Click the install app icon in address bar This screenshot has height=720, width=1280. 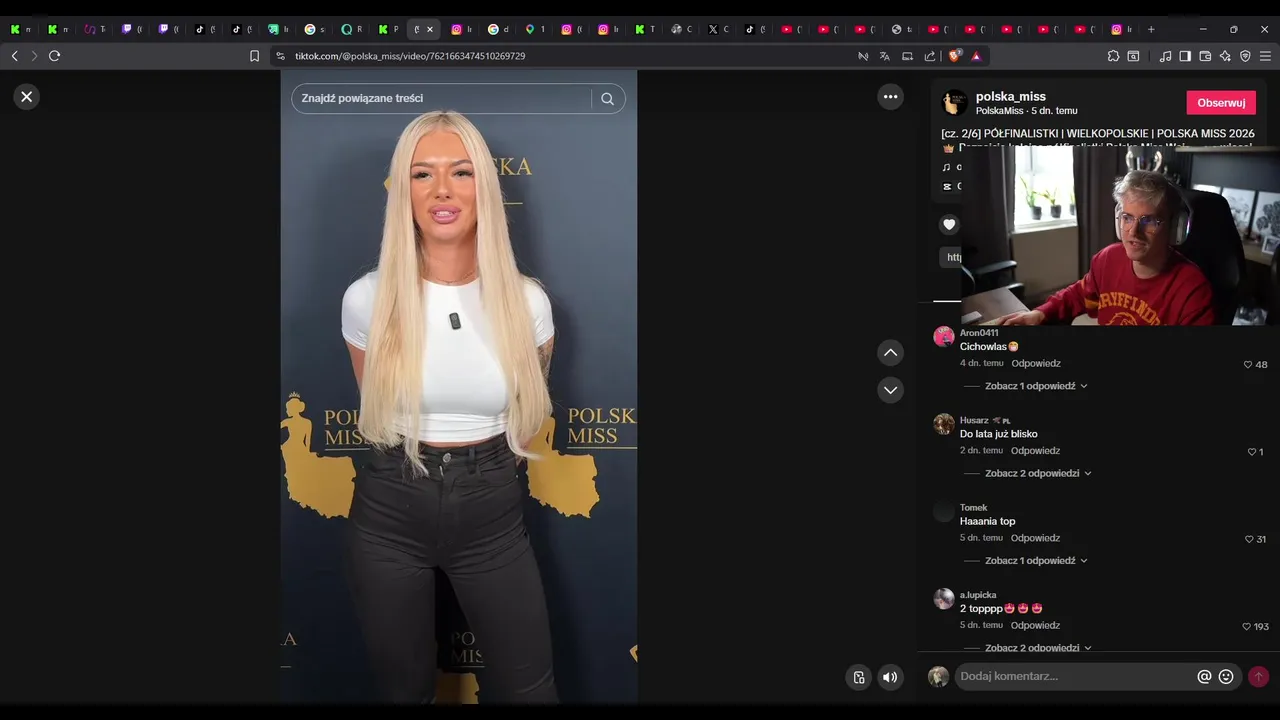click(x=907, y=56)
